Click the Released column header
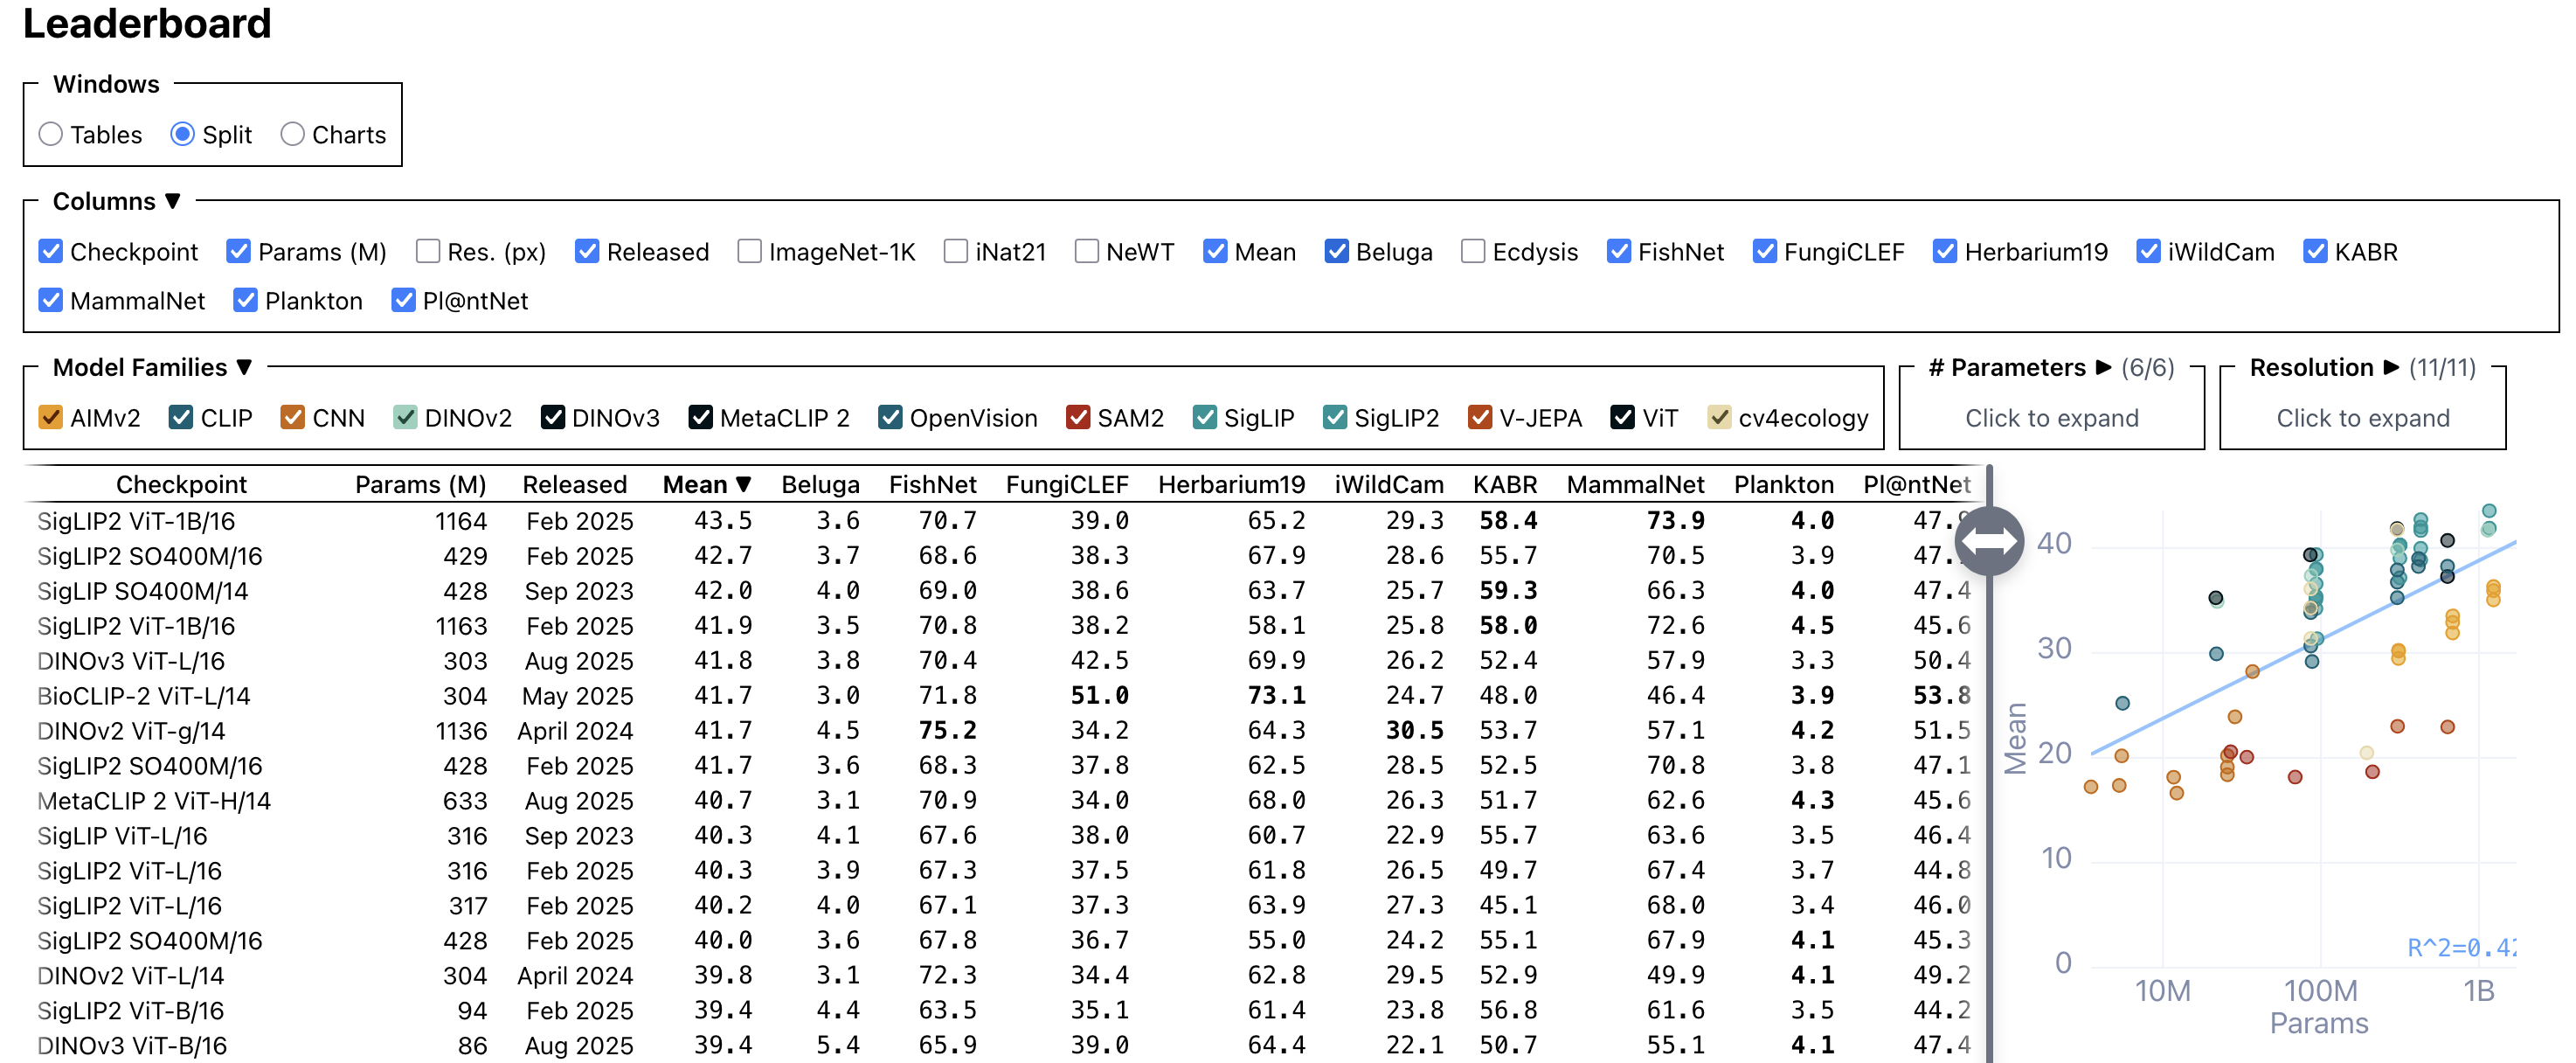This screenshot has width=2576, height=1063. (574, 484)
